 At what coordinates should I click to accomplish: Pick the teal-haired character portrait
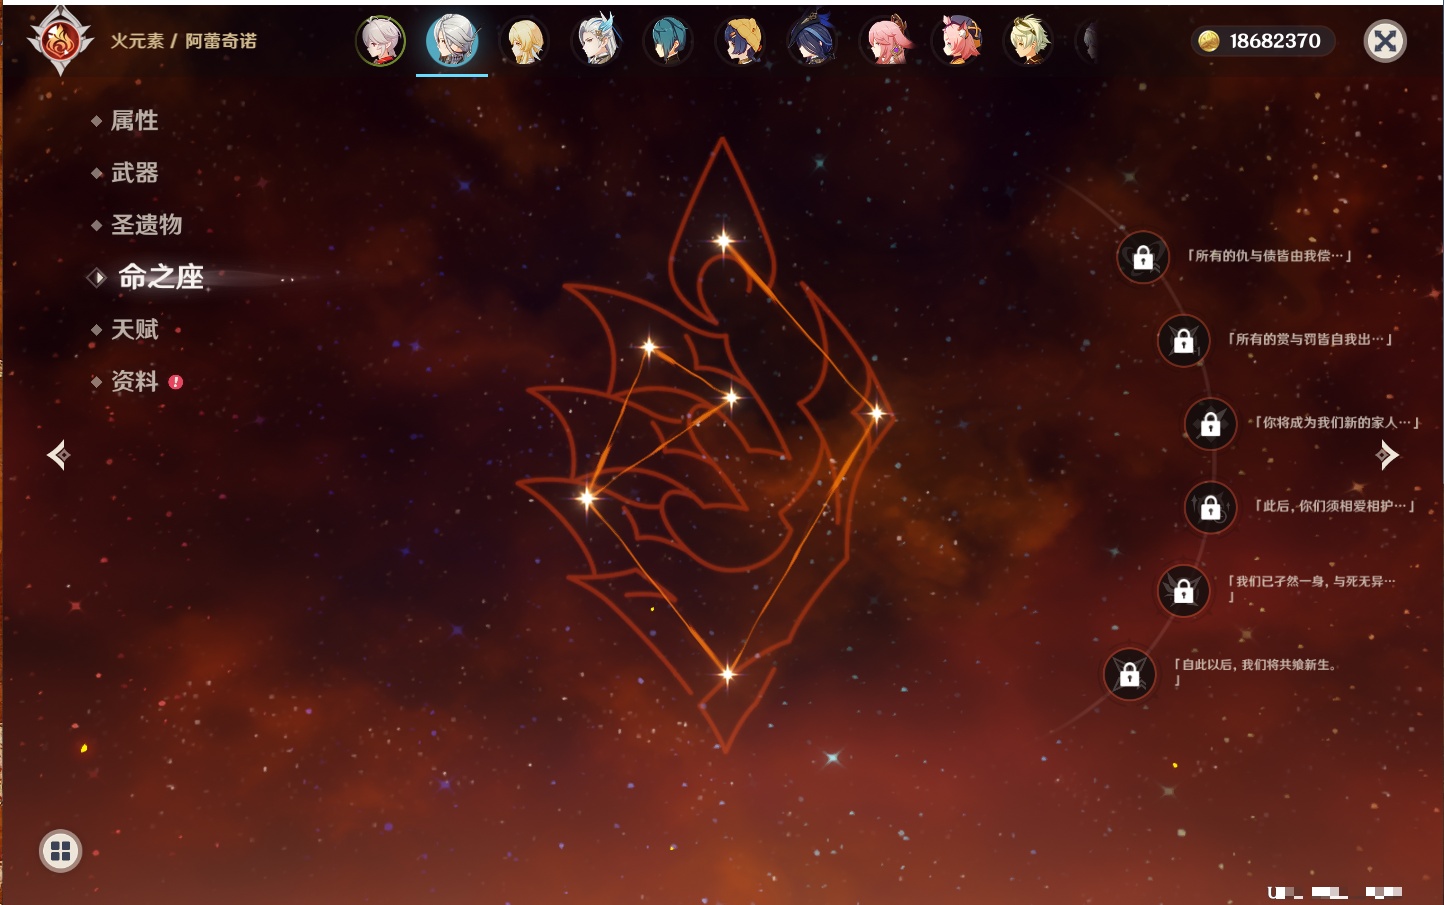[x=669, y=41]
